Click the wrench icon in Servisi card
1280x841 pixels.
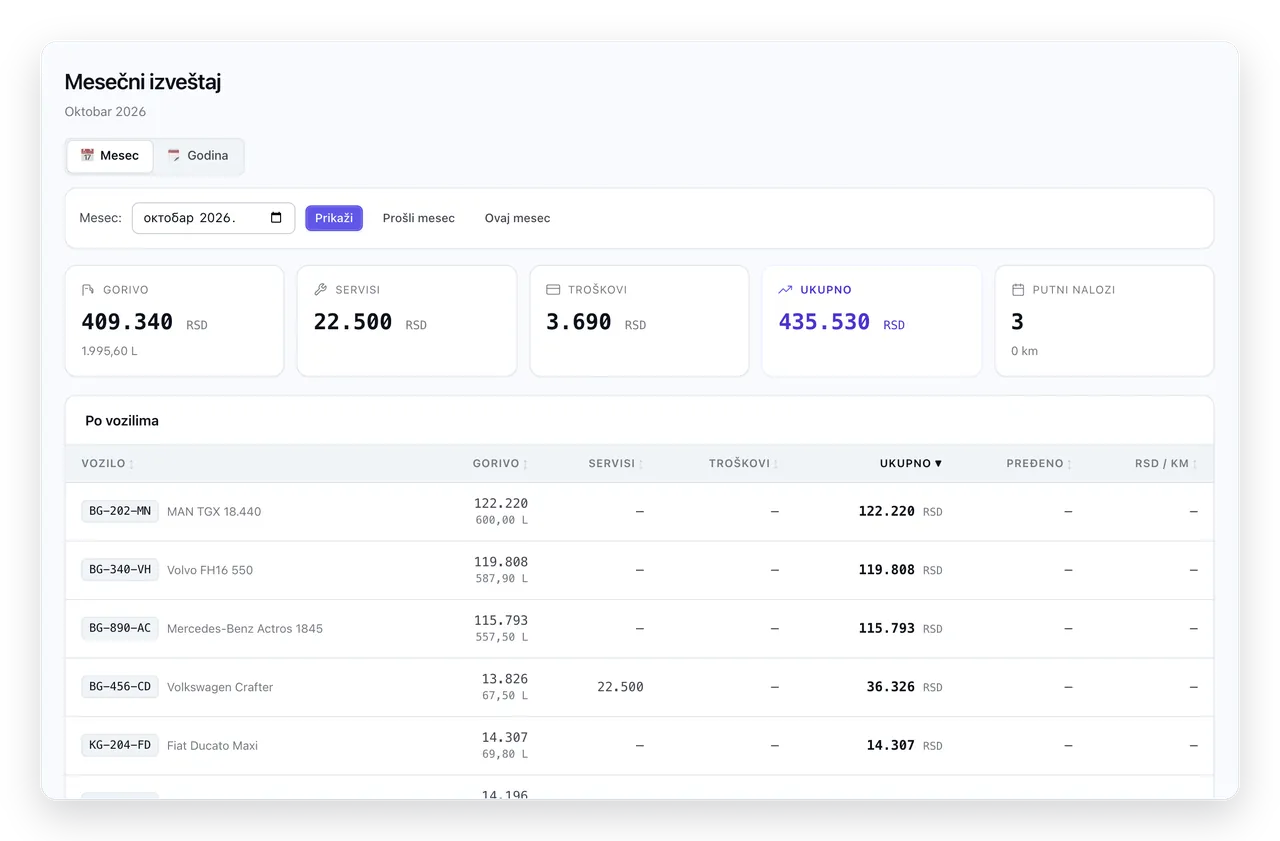click(320, 290)
